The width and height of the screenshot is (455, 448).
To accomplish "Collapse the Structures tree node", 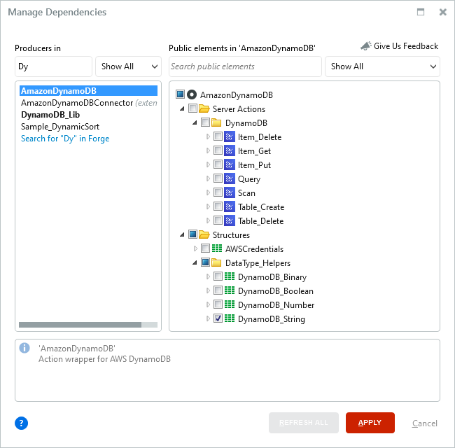I will 182,235.
